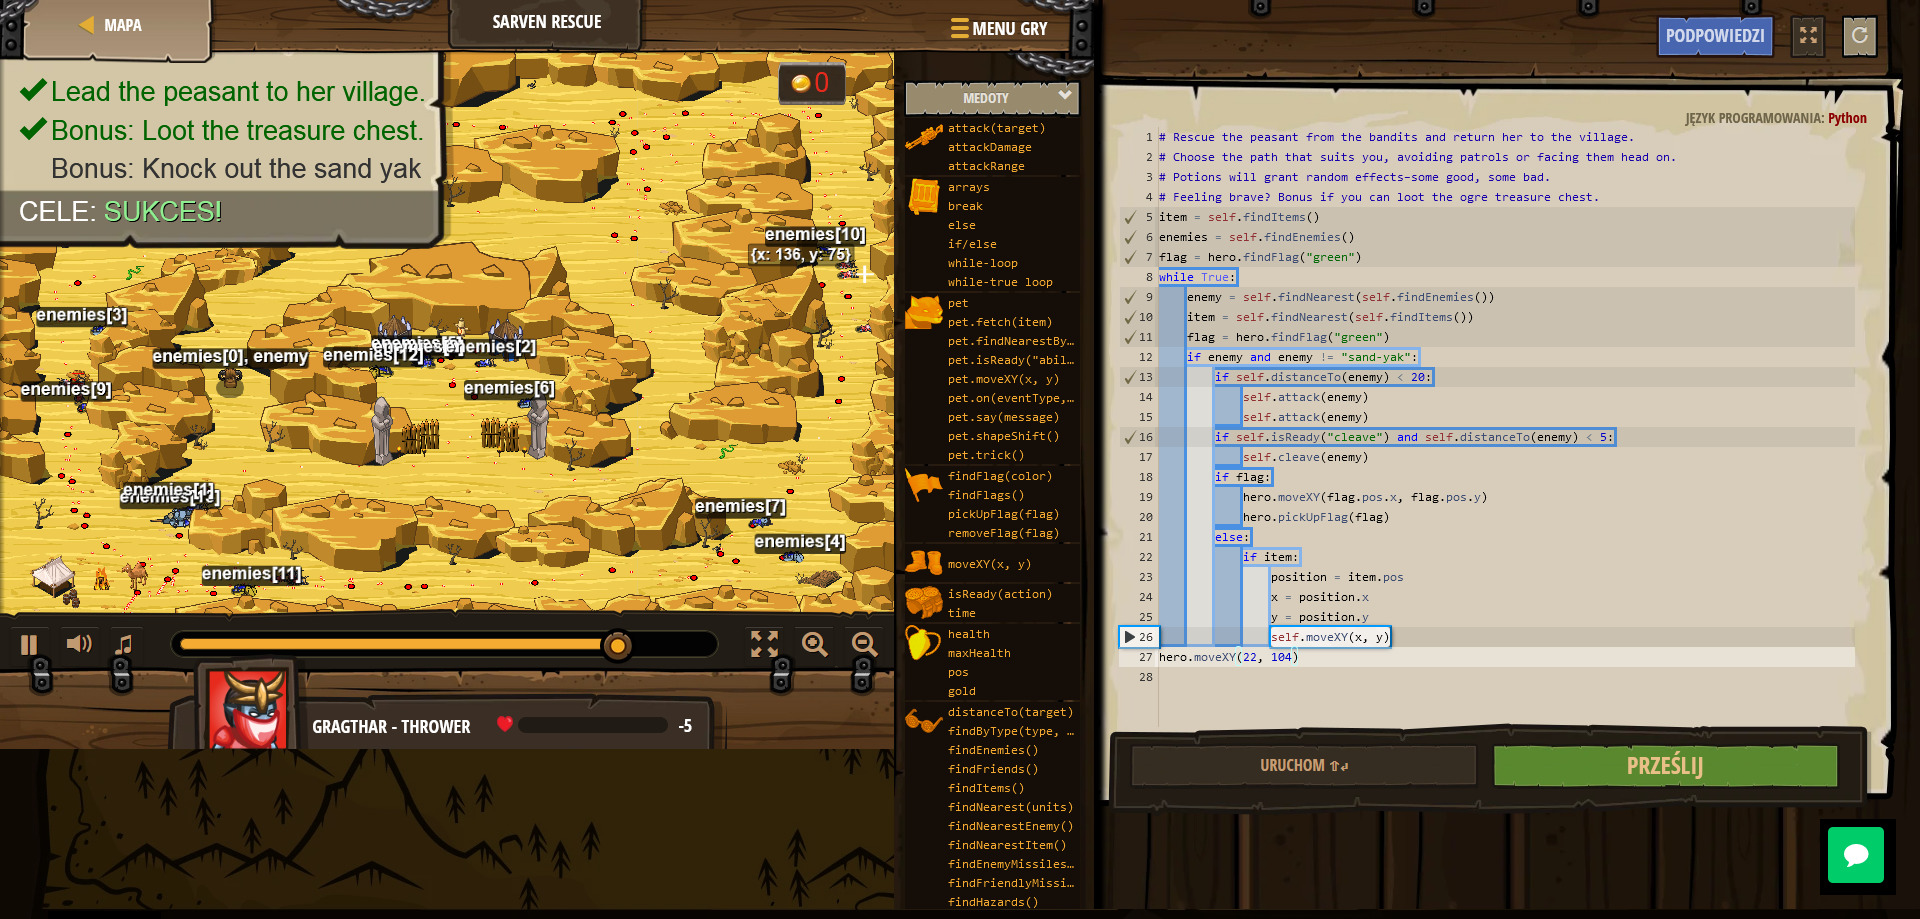Screen dimensions: 1920x919
Task: Select moveXY(x, y) method
Action: coord(989,564)
